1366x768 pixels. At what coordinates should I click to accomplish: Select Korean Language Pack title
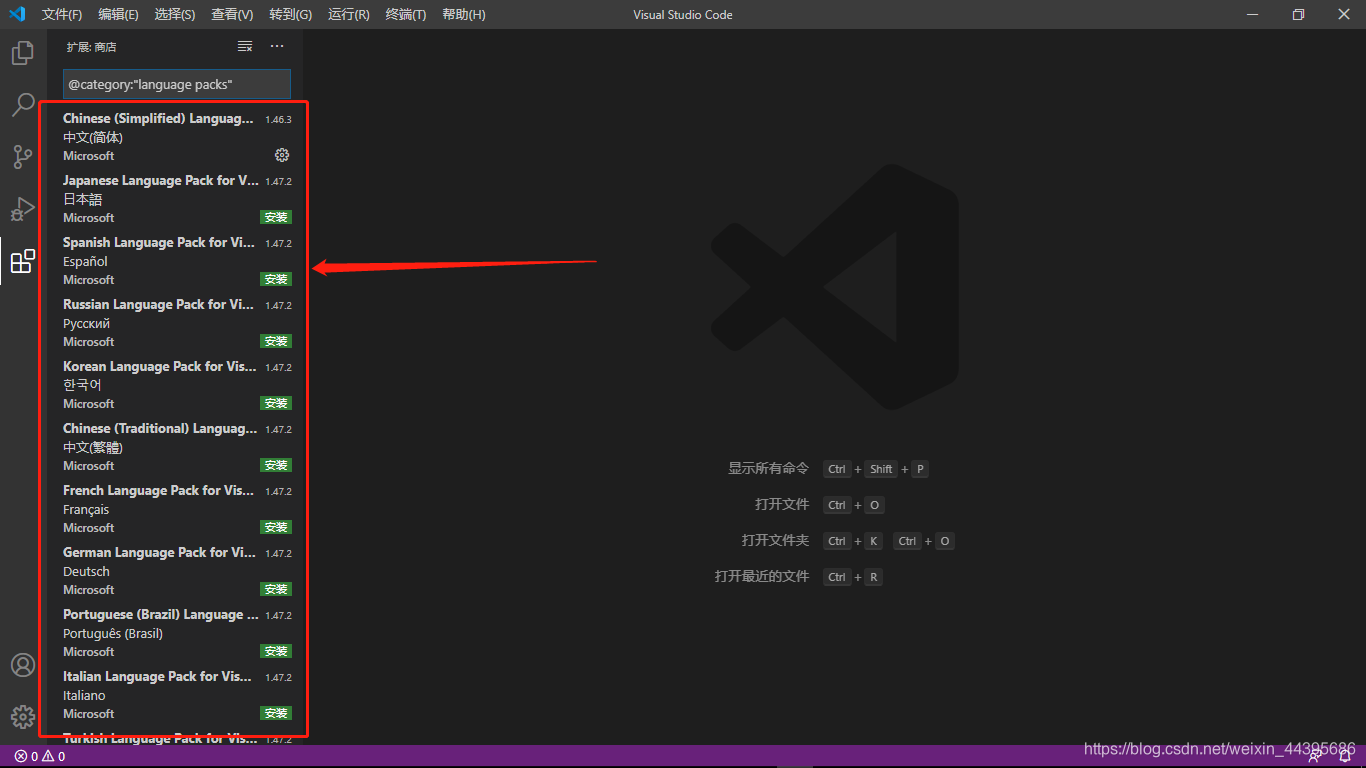coord(160,367)
